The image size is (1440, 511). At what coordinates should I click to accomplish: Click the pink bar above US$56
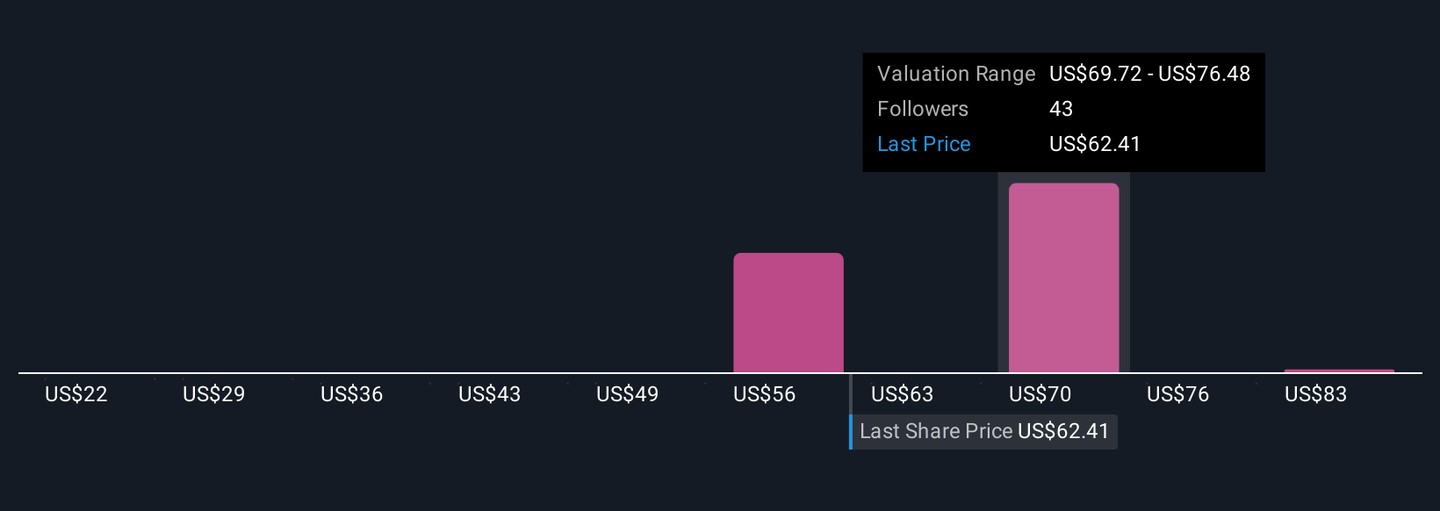point(788,313)
